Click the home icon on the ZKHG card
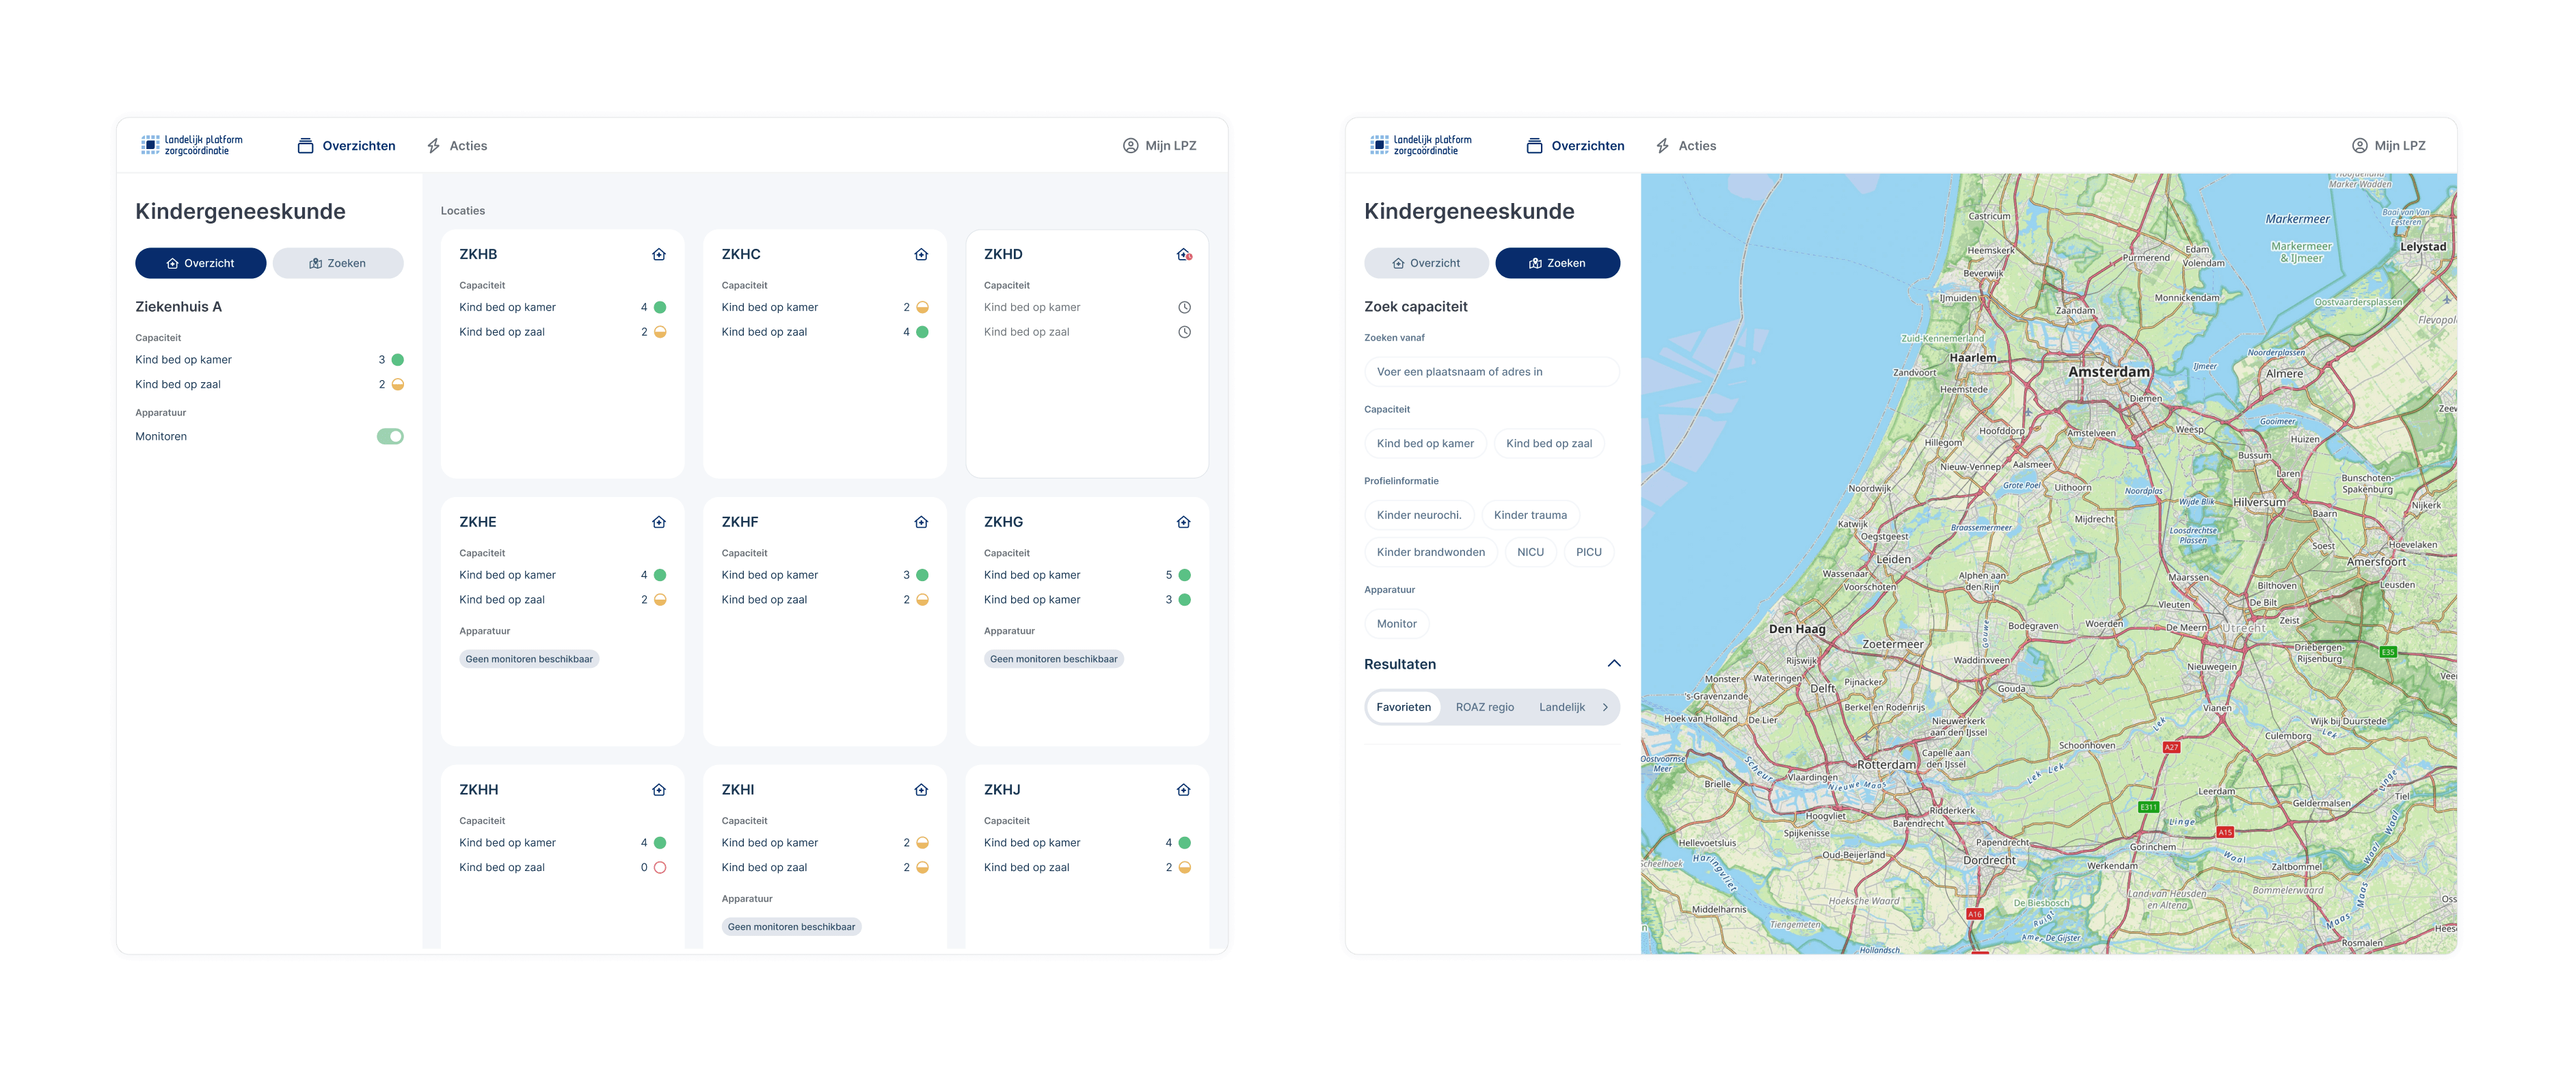Viewport: 2576px width, 1072px height. point(1183,521)
